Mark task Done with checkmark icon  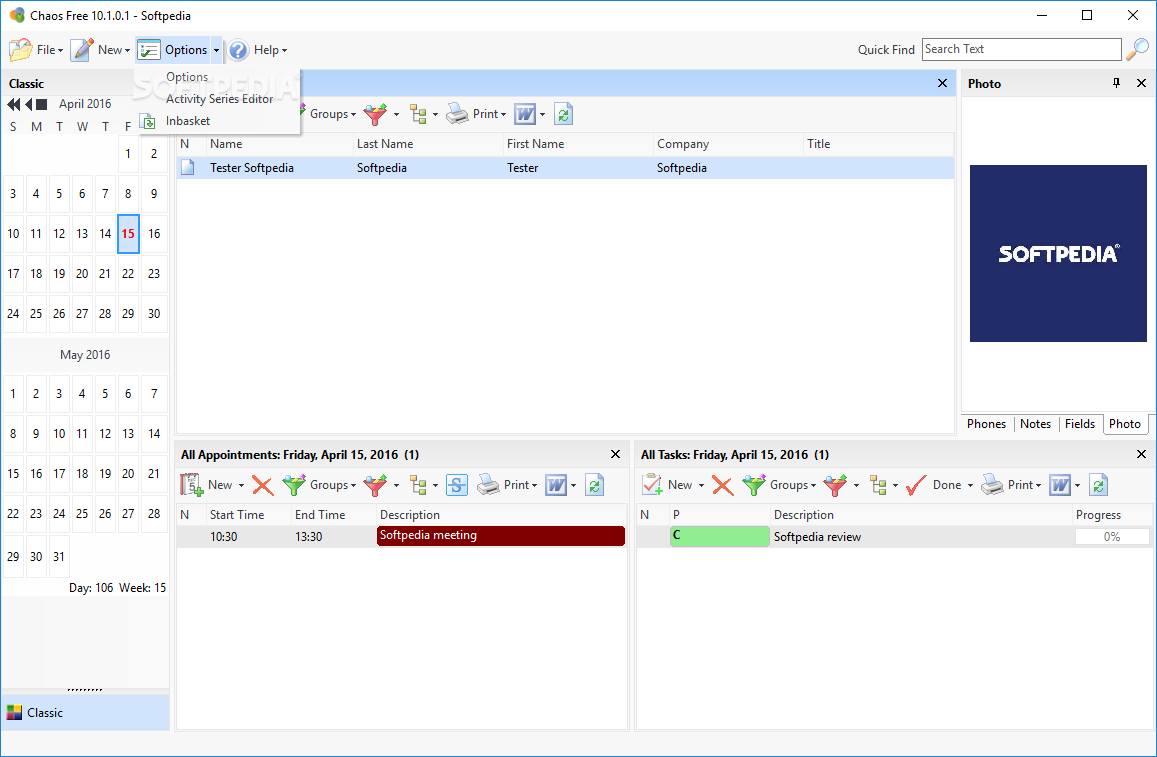916,485
